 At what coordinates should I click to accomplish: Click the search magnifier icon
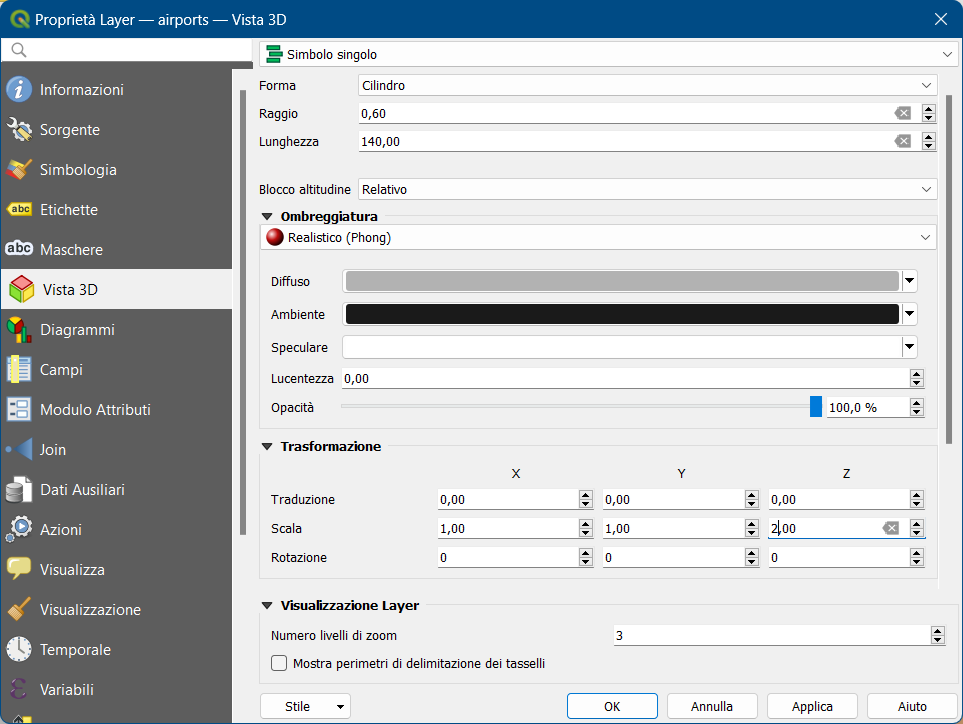[x=19, y=50]
